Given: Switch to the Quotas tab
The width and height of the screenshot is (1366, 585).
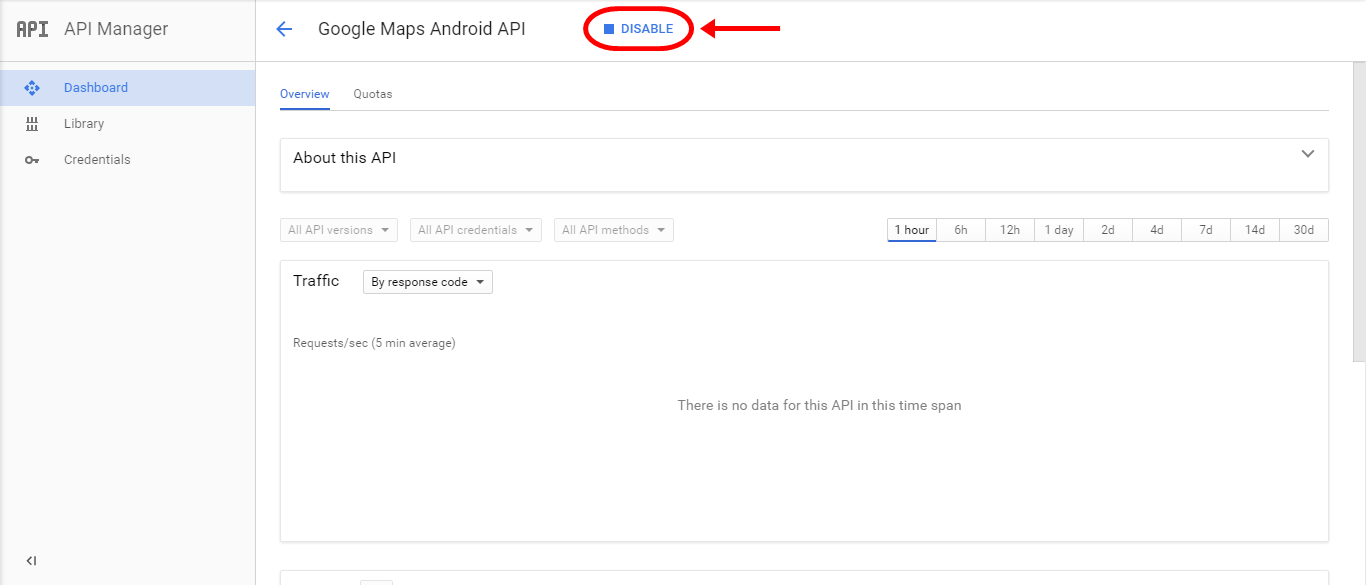Looking at the screenshot, I should coord(372,94).
